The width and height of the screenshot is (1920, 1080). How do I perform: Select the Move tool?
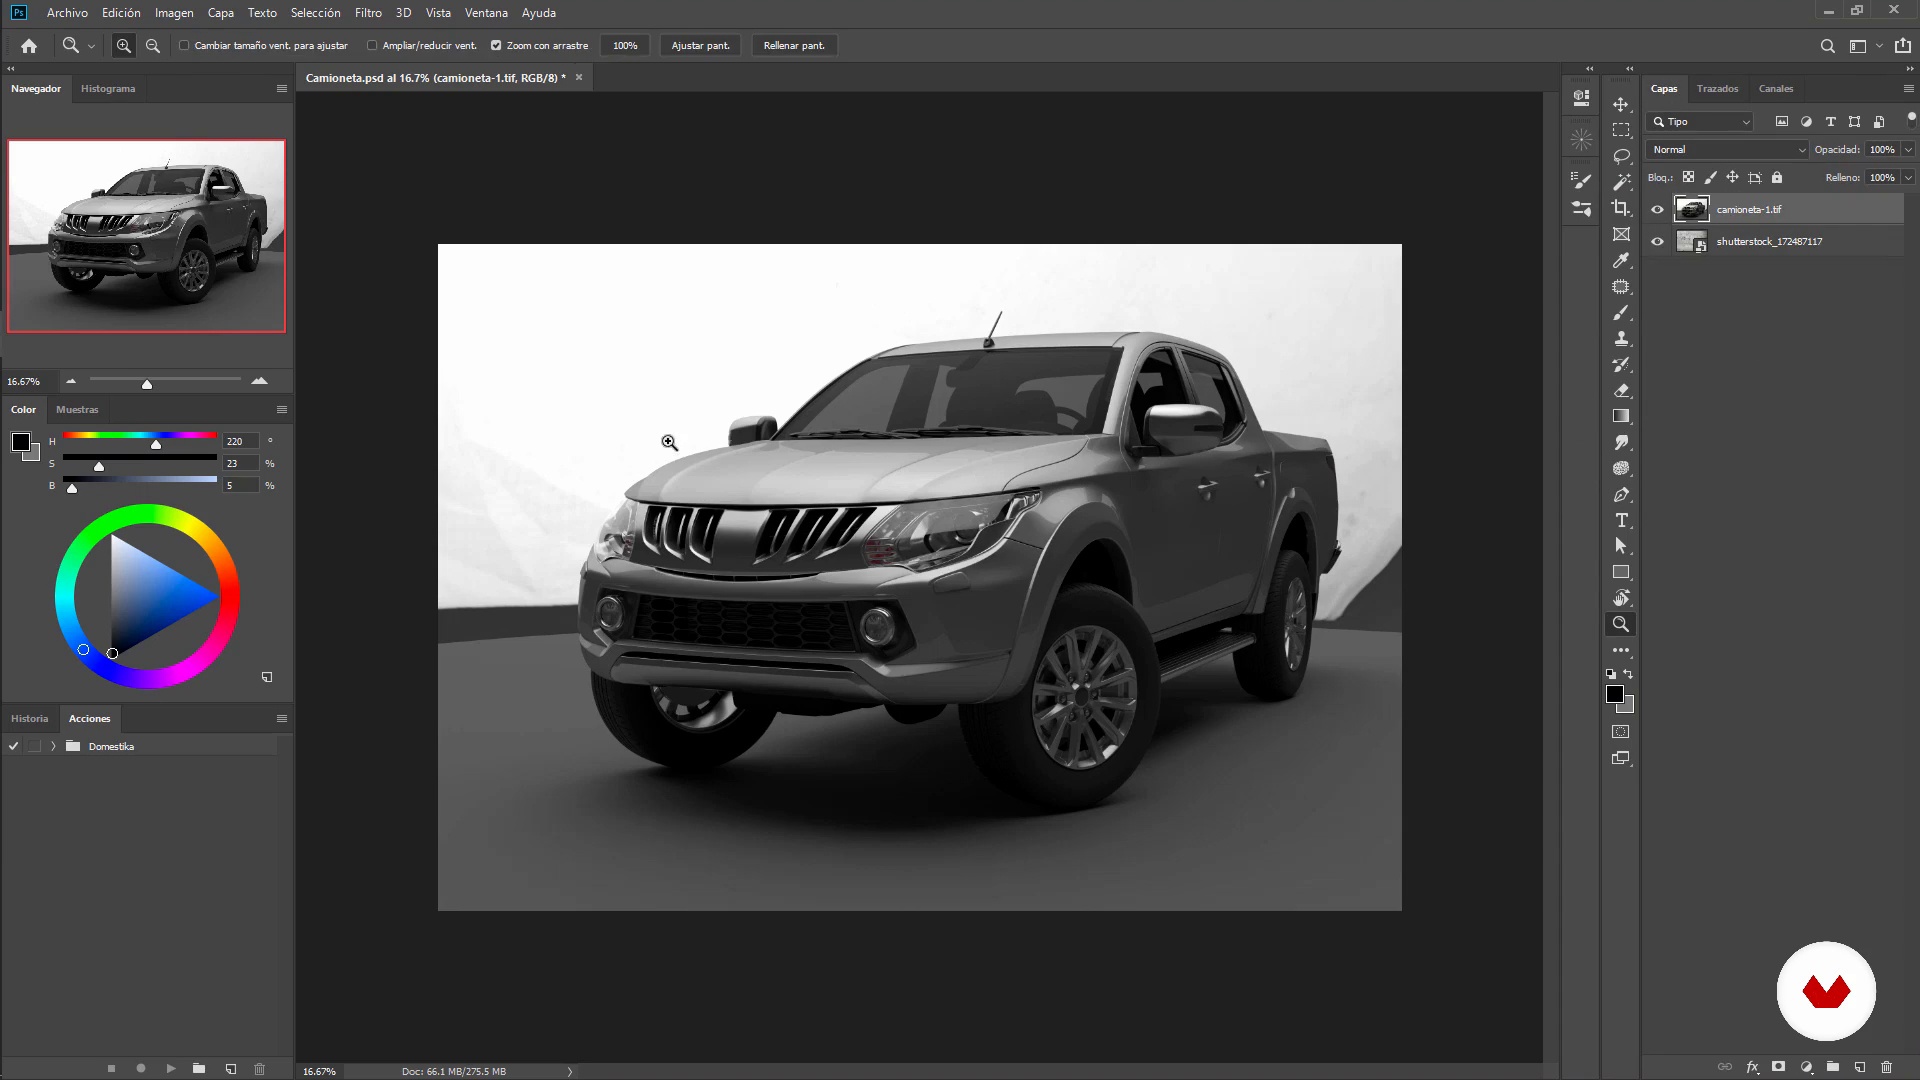(x=1621, y=105)
